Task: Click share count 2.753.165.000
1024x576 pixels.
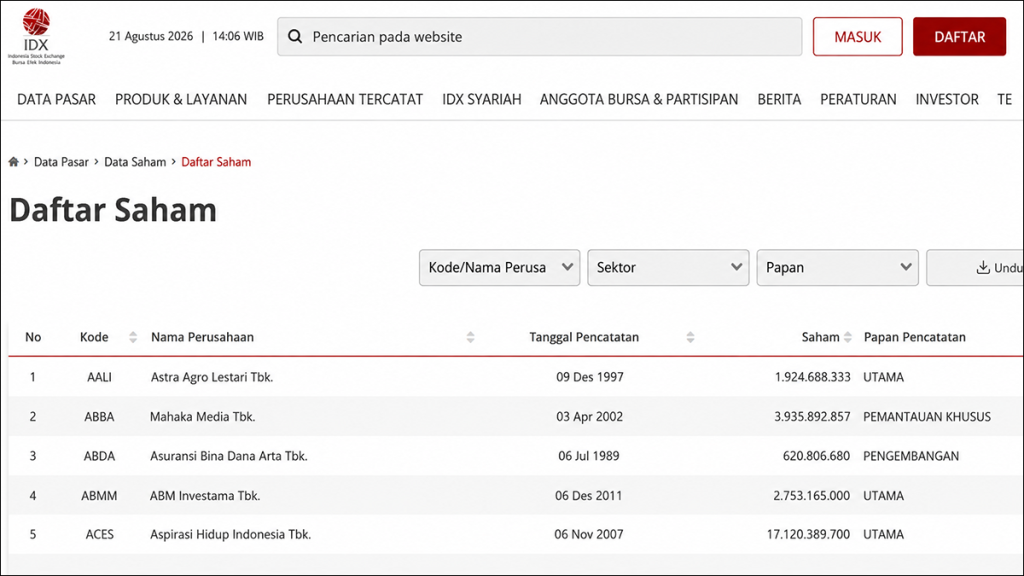Action: [812, 496]
